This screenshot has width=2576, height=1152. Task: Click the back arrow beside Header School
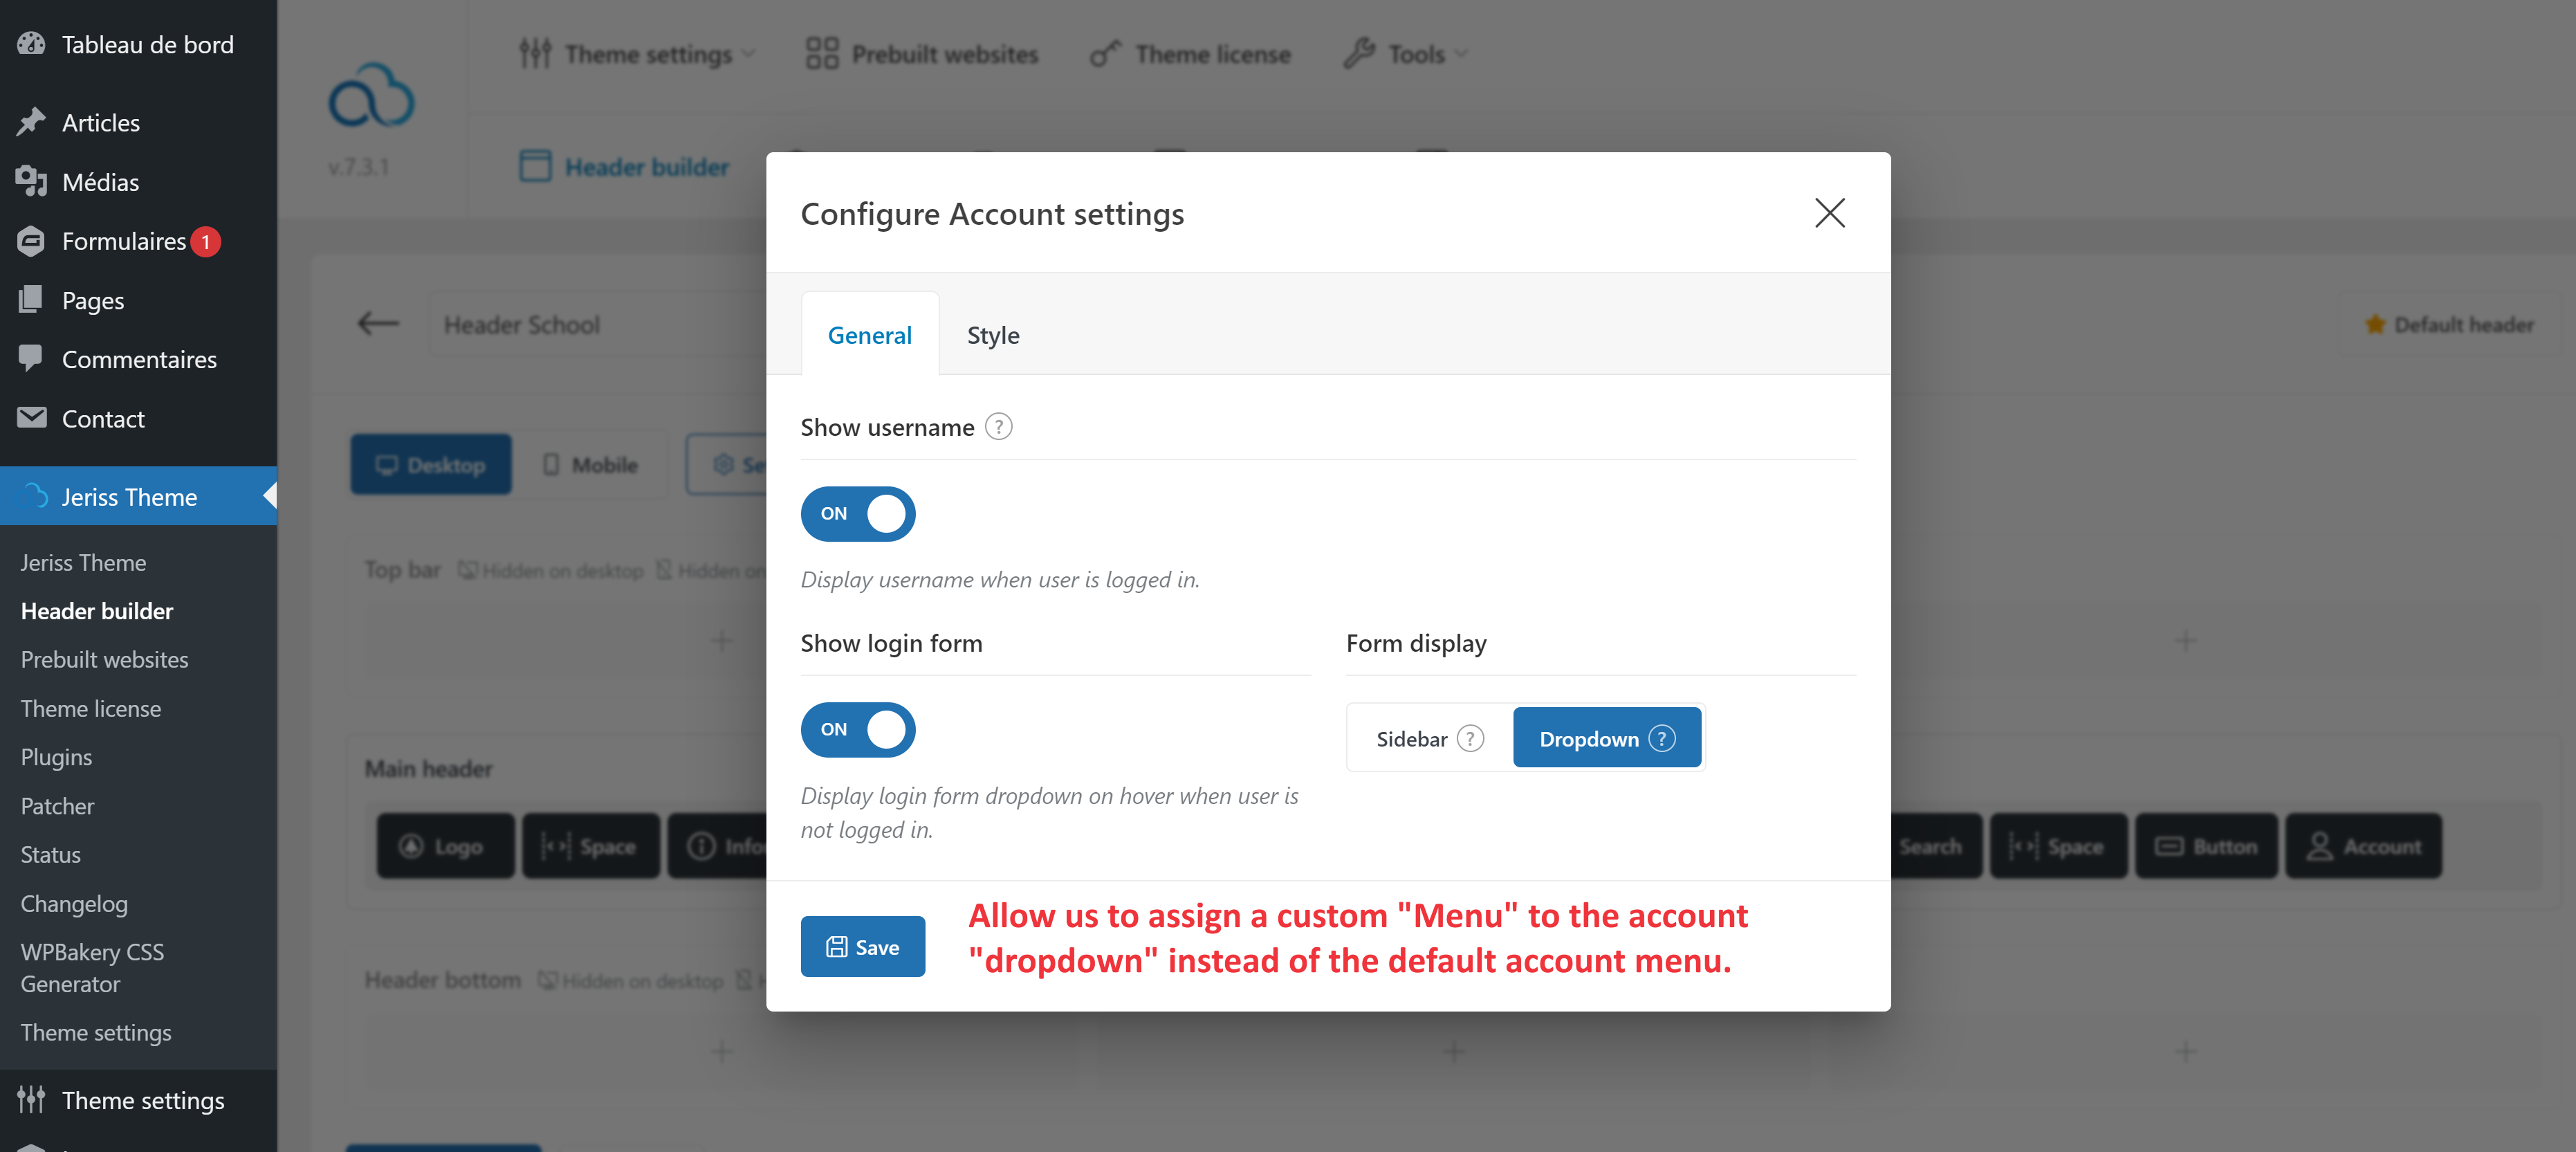(x=378, y=323)
